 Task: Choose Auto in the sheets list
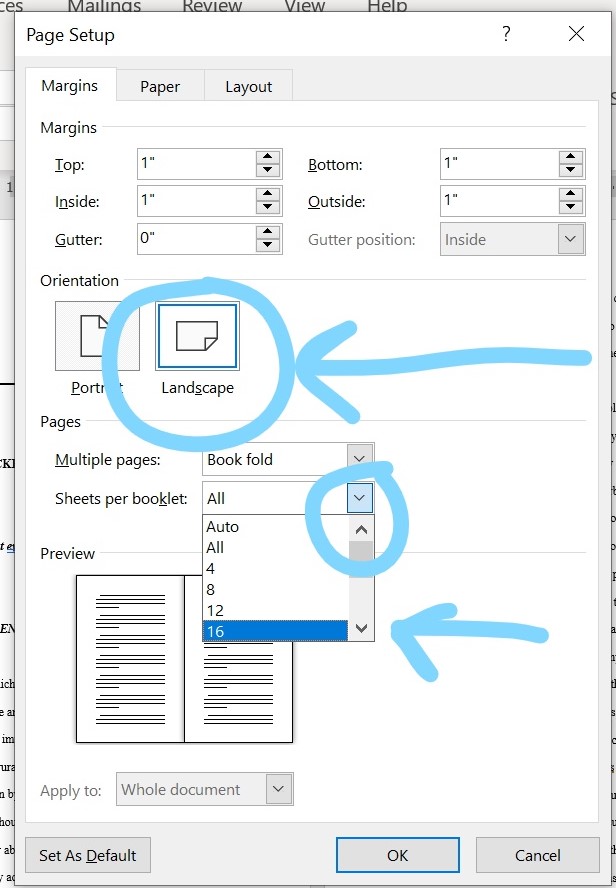coord(274,526)
